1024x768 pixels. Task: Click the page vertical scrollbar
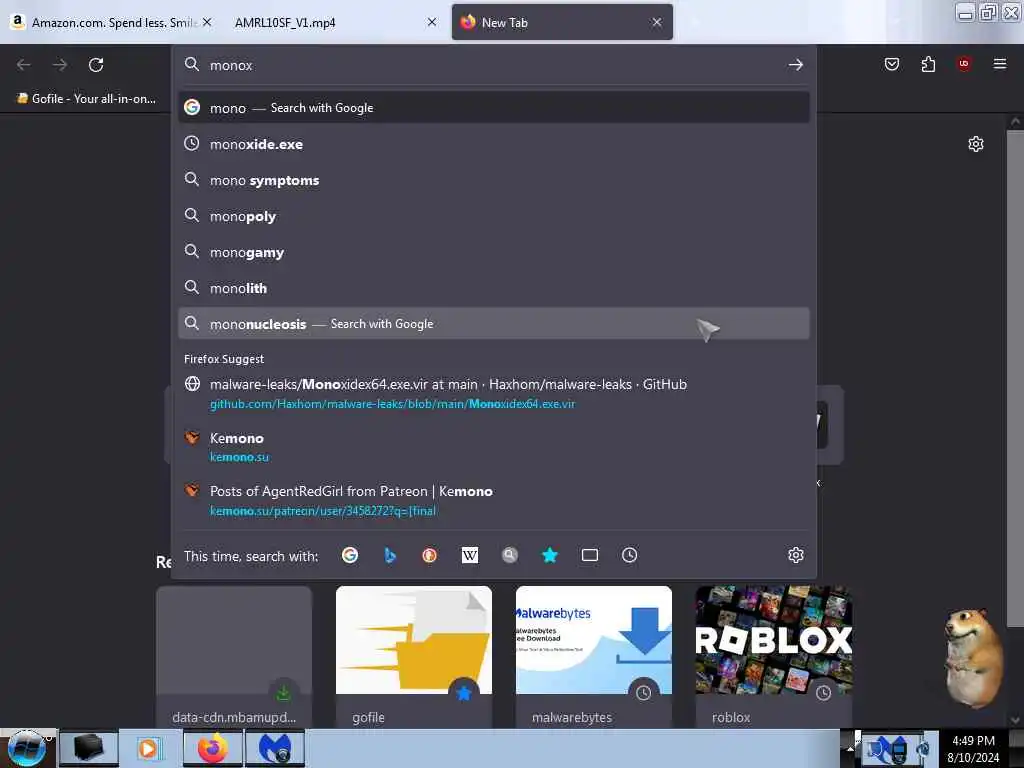pyautogui.click(x=1015, y=379)
